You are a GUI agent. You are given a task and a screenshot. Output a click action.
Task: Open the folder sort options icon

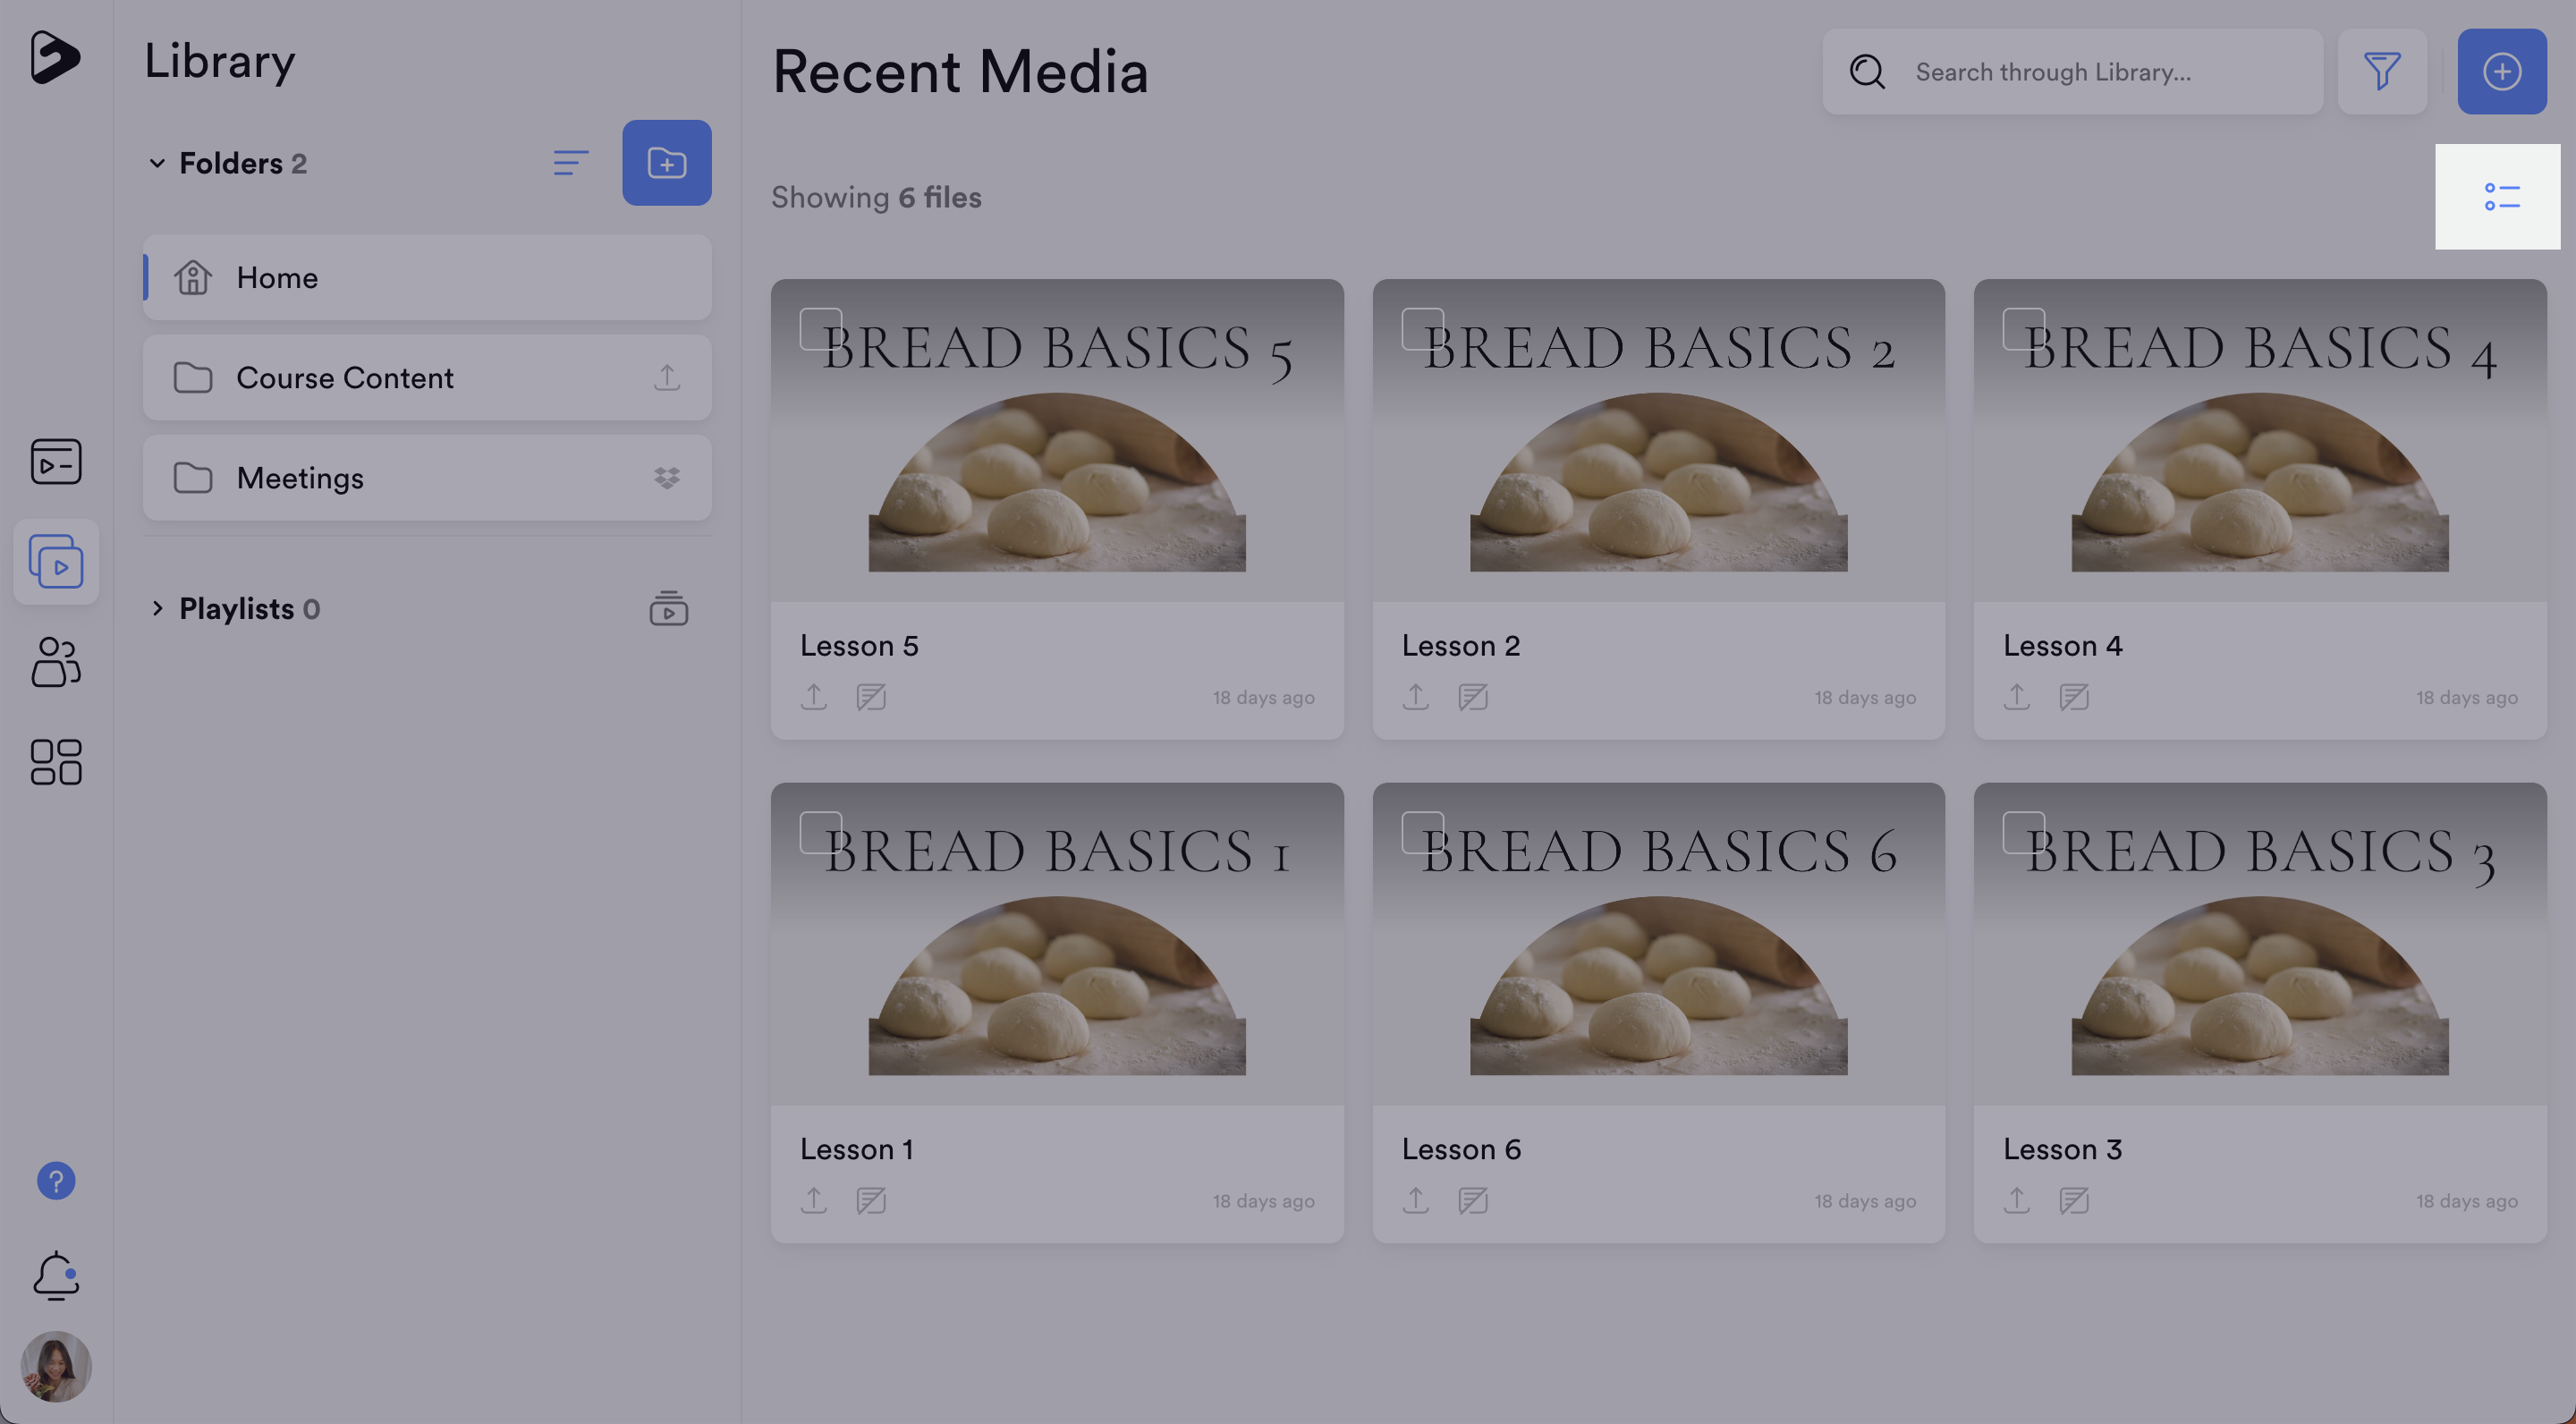coord(570,163)
